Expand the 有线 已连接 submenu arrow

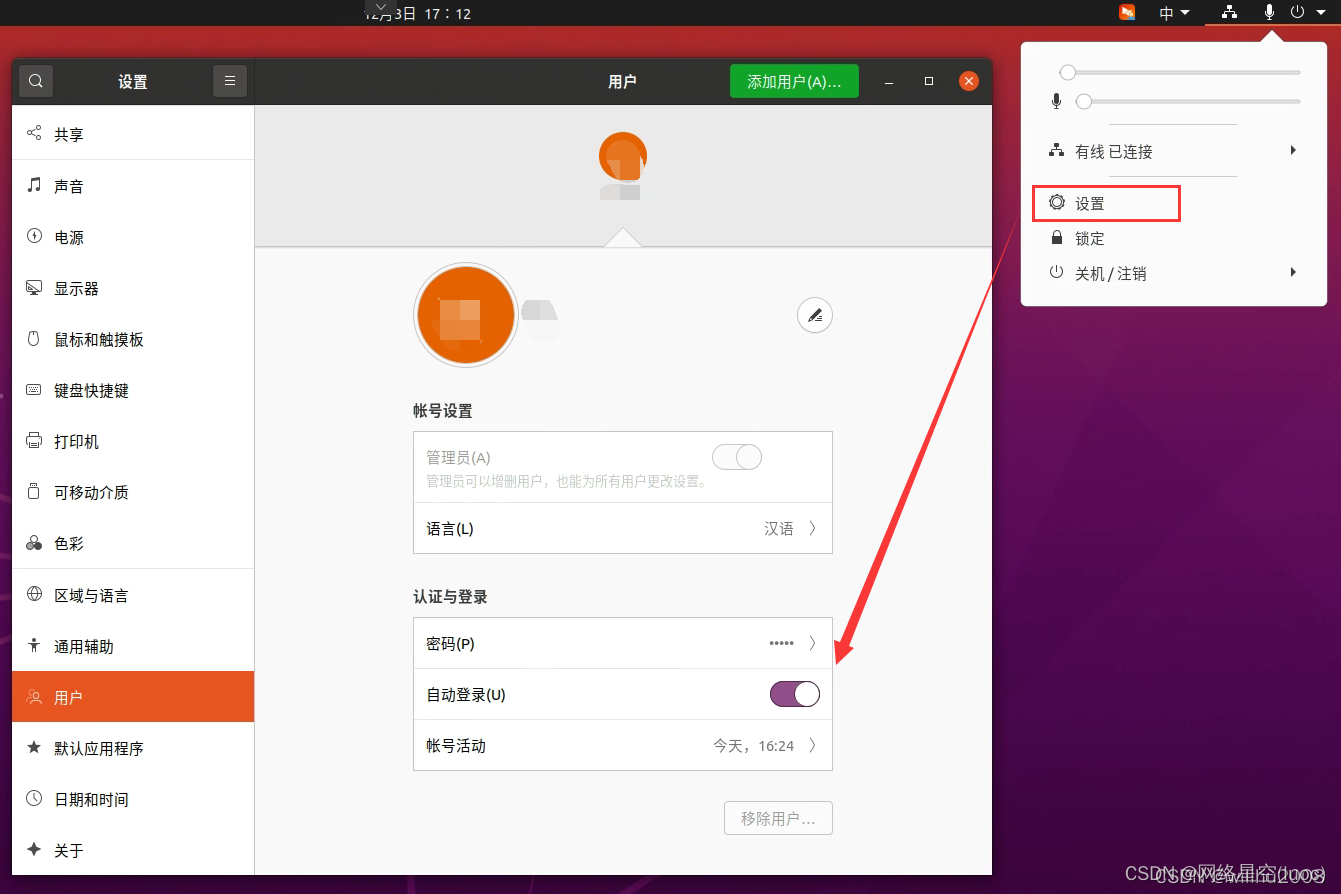click(1293, 150)
